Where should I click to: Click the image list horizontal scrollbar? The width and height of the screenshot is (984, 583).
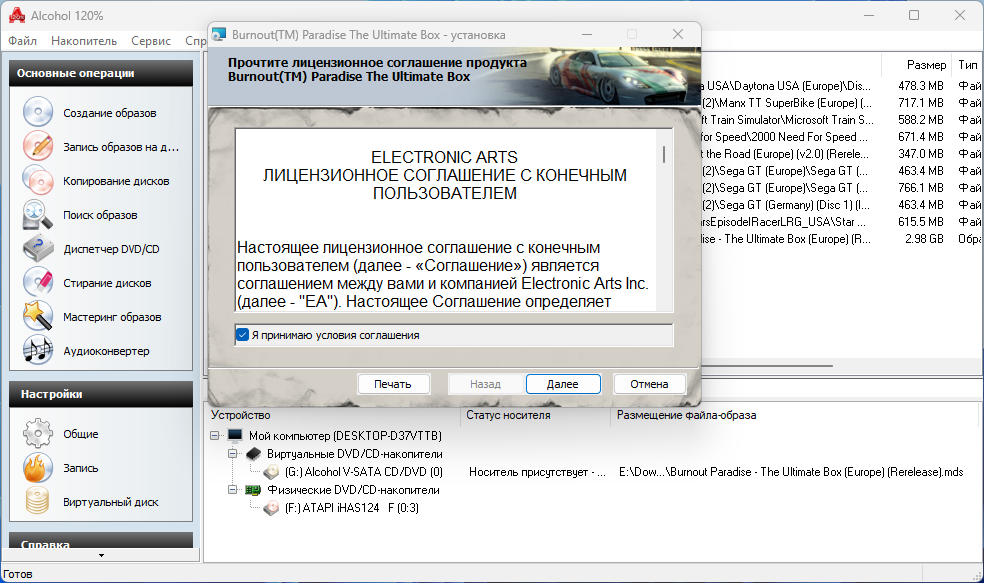(x=767, y=365)
